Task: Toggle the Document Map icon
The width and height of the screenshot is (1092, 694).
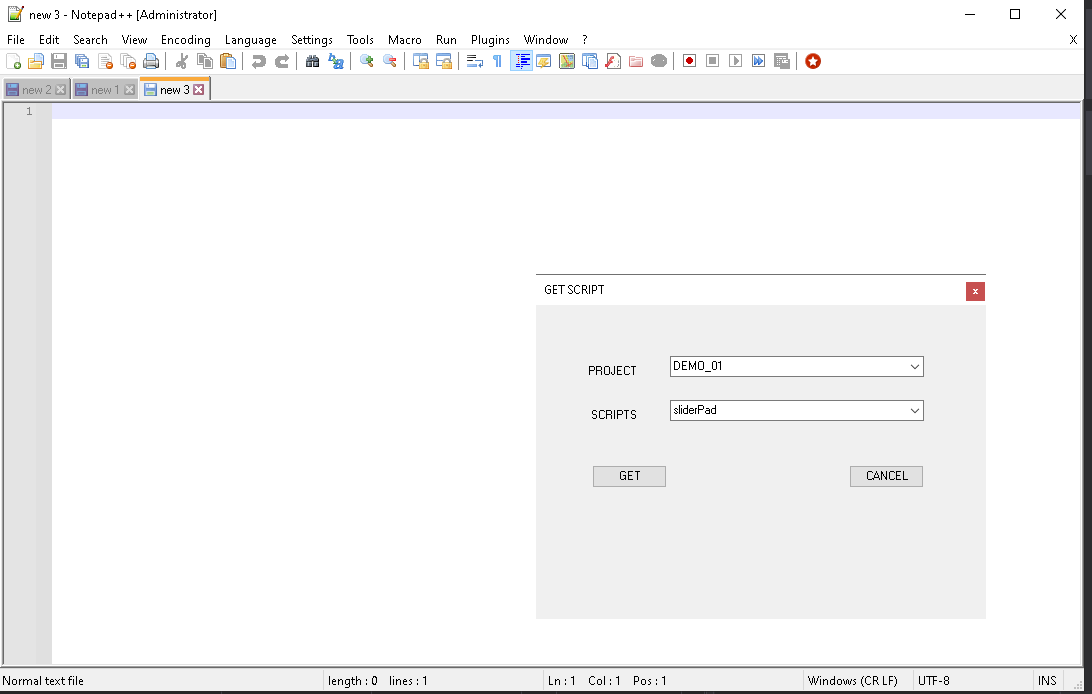Action: (x=567, y=61)
